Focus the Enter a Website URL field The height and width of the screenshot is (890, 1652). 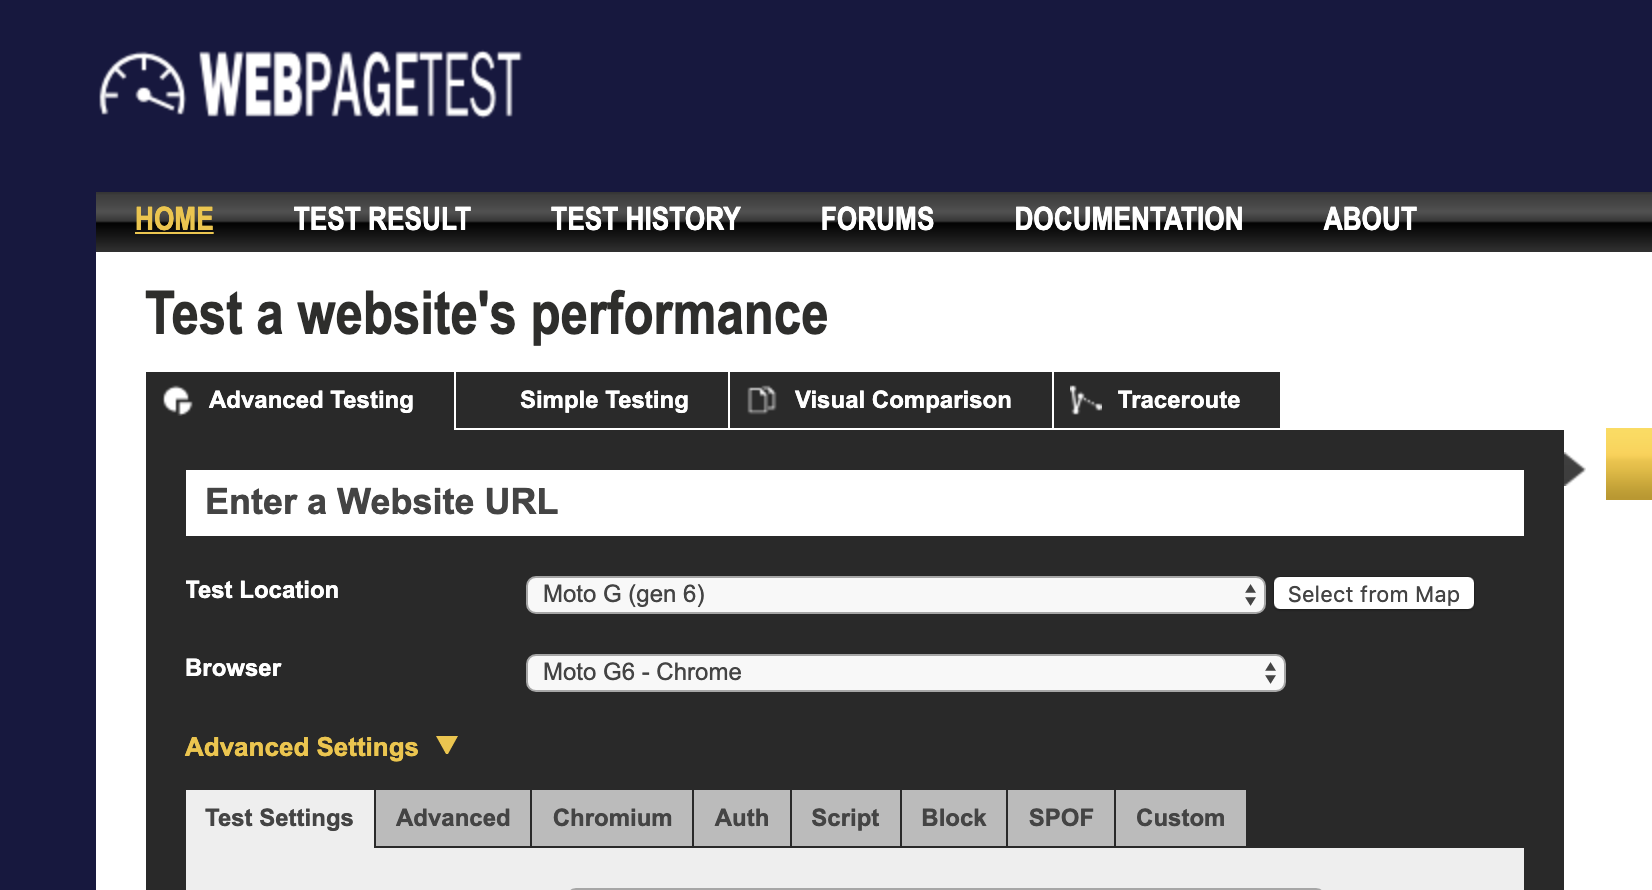(855, 503)
